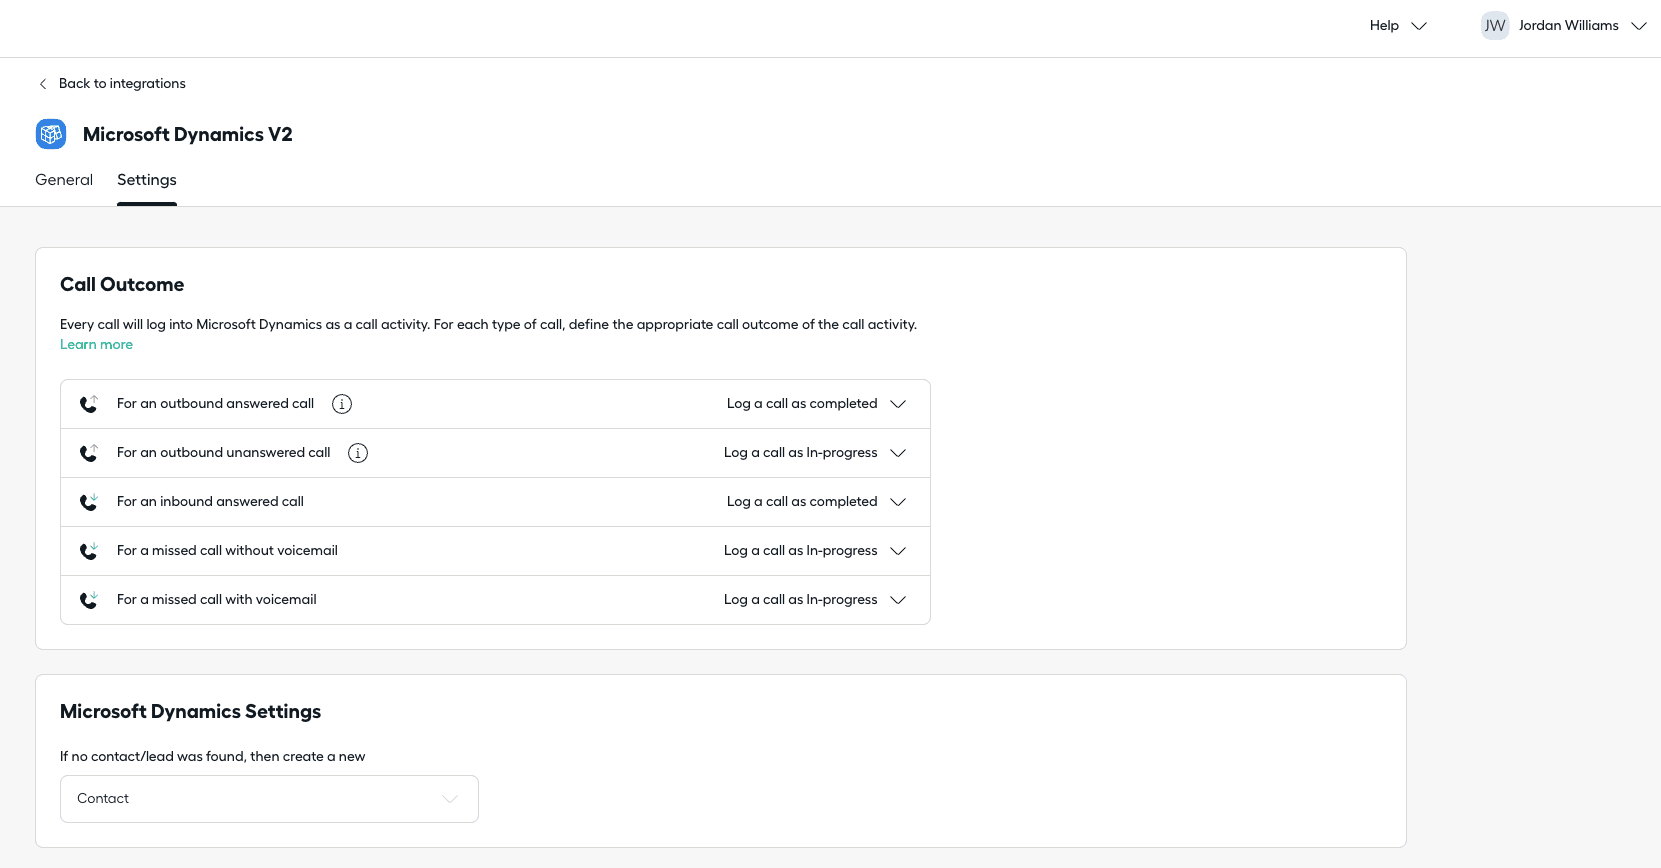Select the Settings tab
This screenshot has width=1661, height=868.
pyautogui.click(x=147, y=180)
